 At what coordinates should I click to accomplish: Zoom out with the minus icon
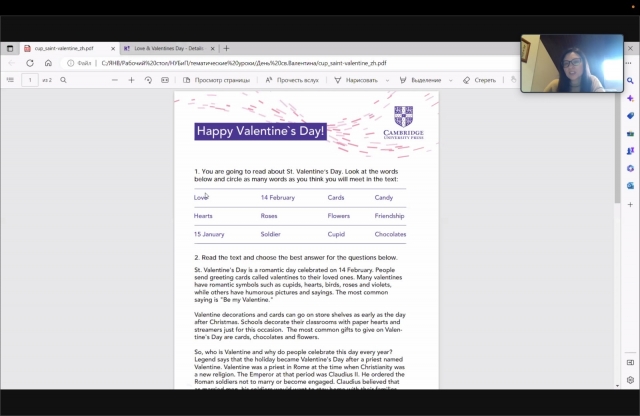113,80
